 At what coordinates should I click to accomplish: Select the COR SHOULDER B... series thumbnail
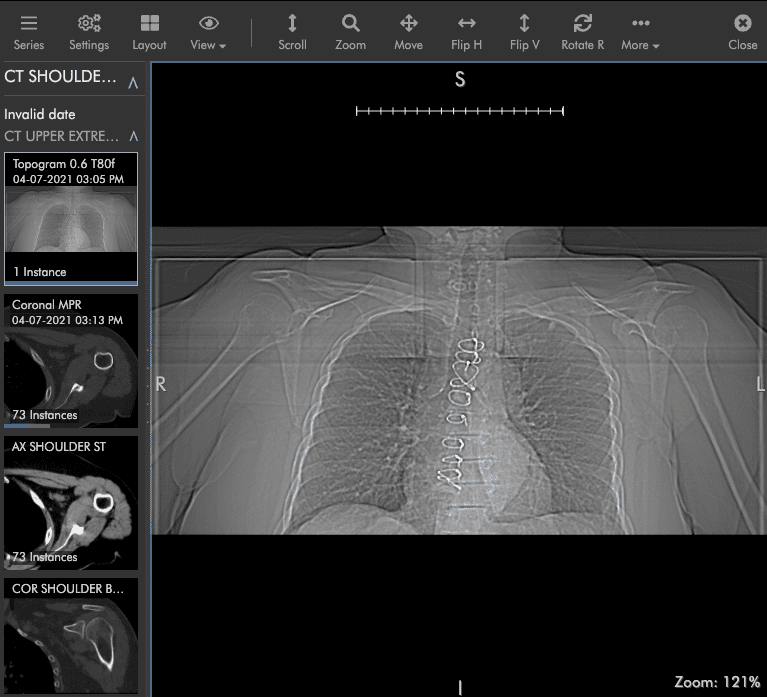coord(71,635)
